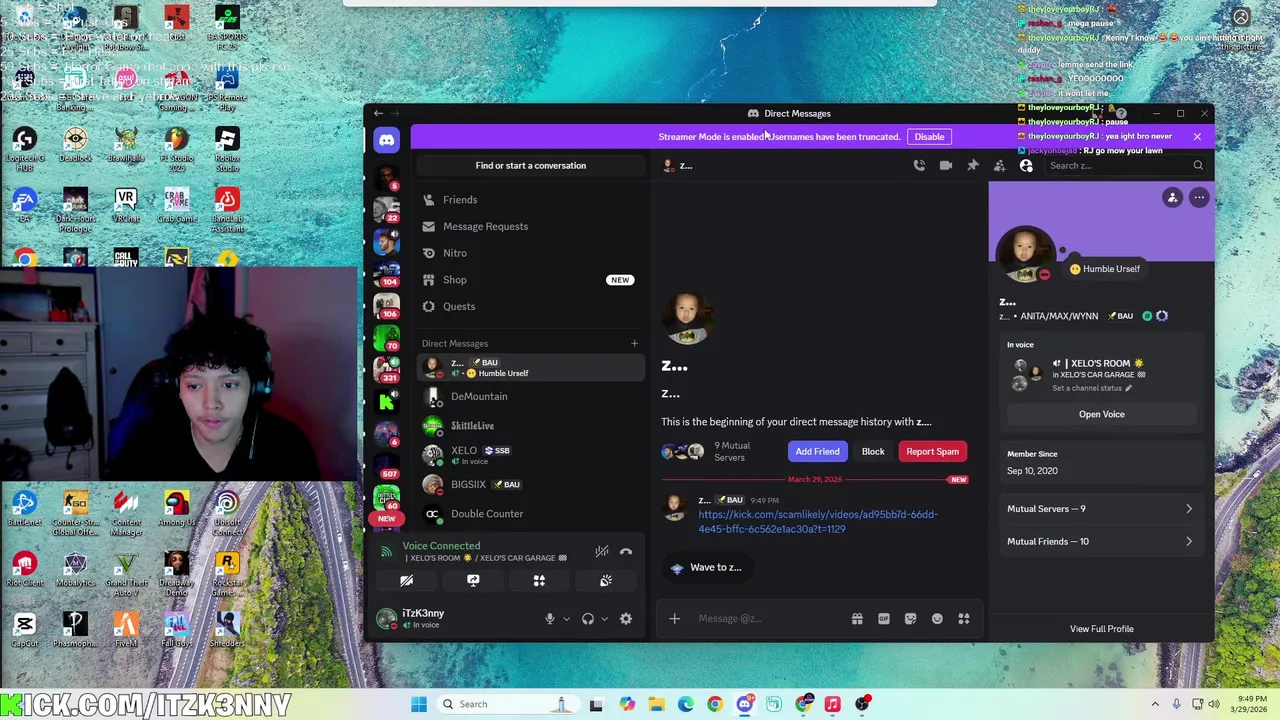Viewport: 1280px width, 720px height.
Task: Open the Nitro page
Action: pos(531,253)
